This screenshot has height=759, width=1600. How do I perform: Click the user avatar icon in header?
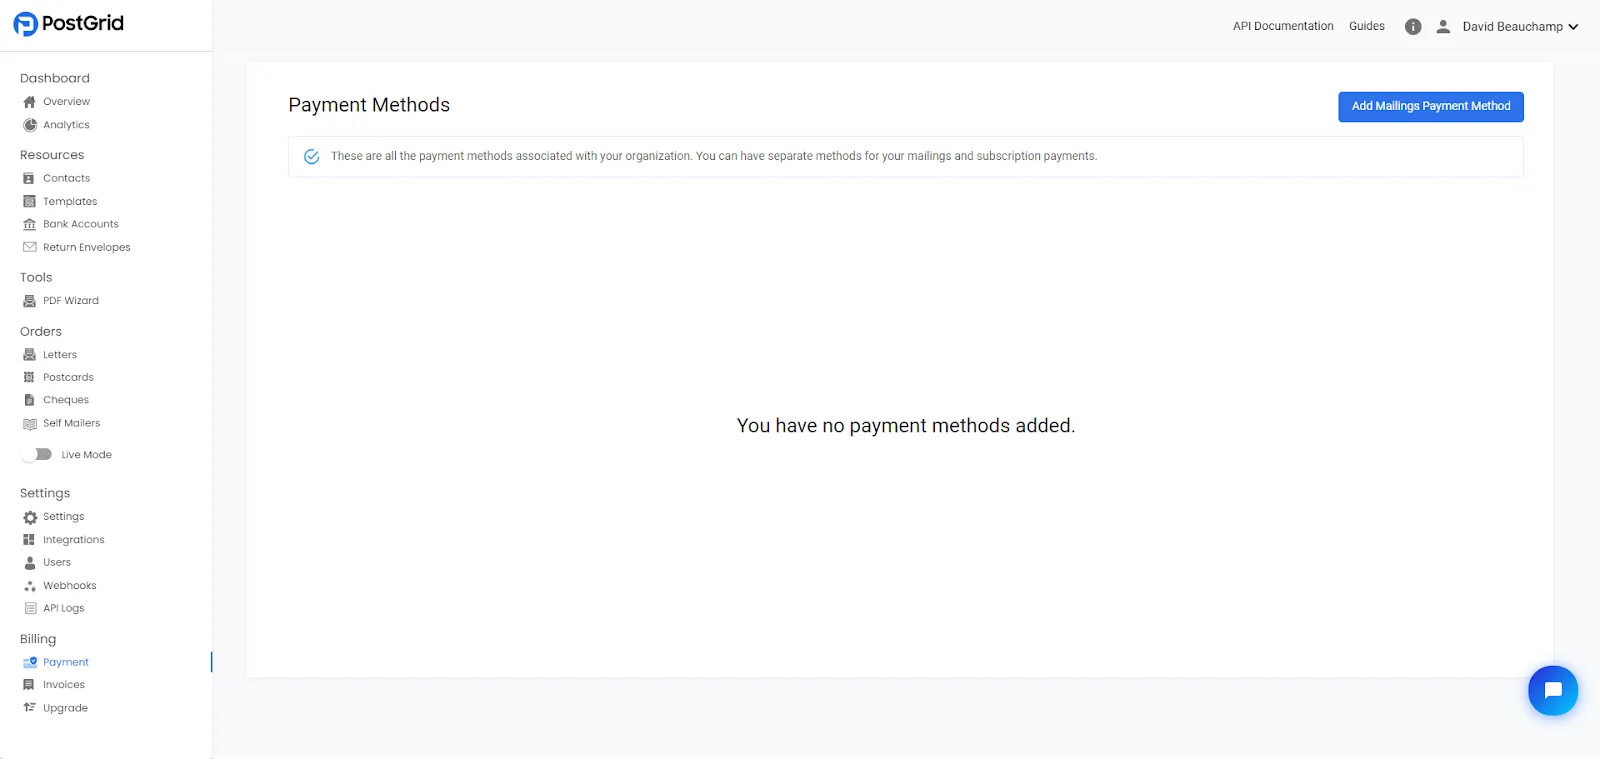pyautogui.click(x=1443, y=27)
